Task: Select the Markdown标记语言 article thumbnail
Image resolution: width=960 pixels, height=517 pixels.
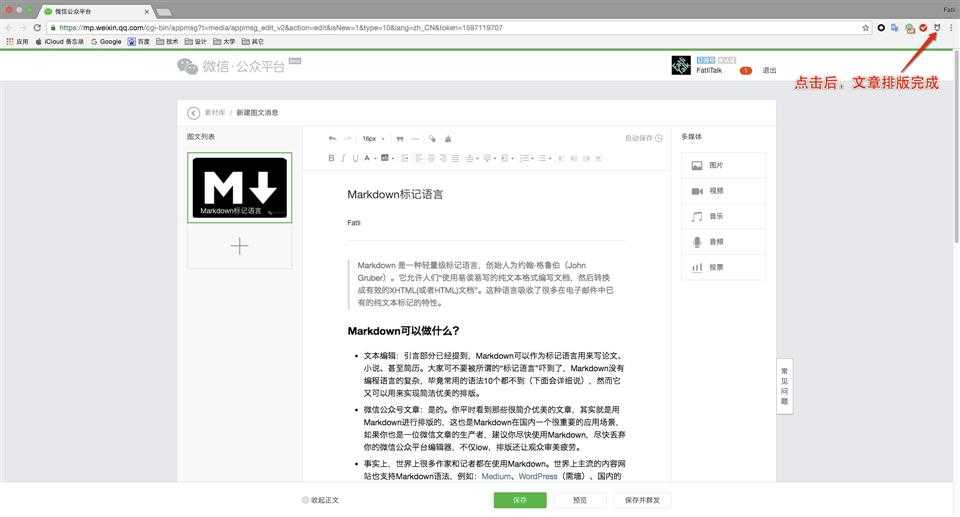Action: click(239, 187)
